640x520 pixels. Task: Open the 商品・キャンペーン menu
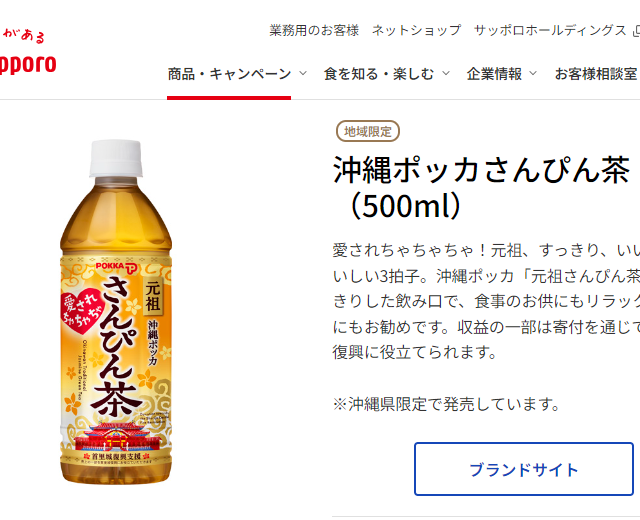coord(229,74)
